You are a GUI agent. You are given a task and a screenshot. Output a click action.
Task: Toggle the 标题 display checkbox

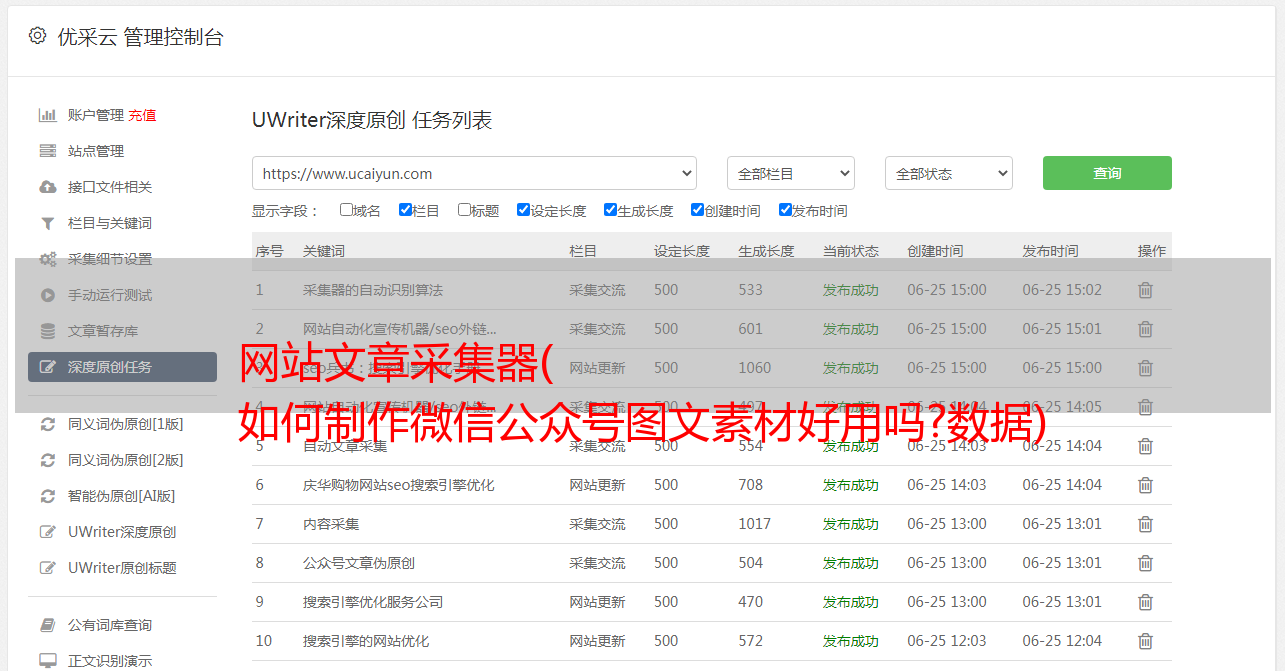point(464,210)
